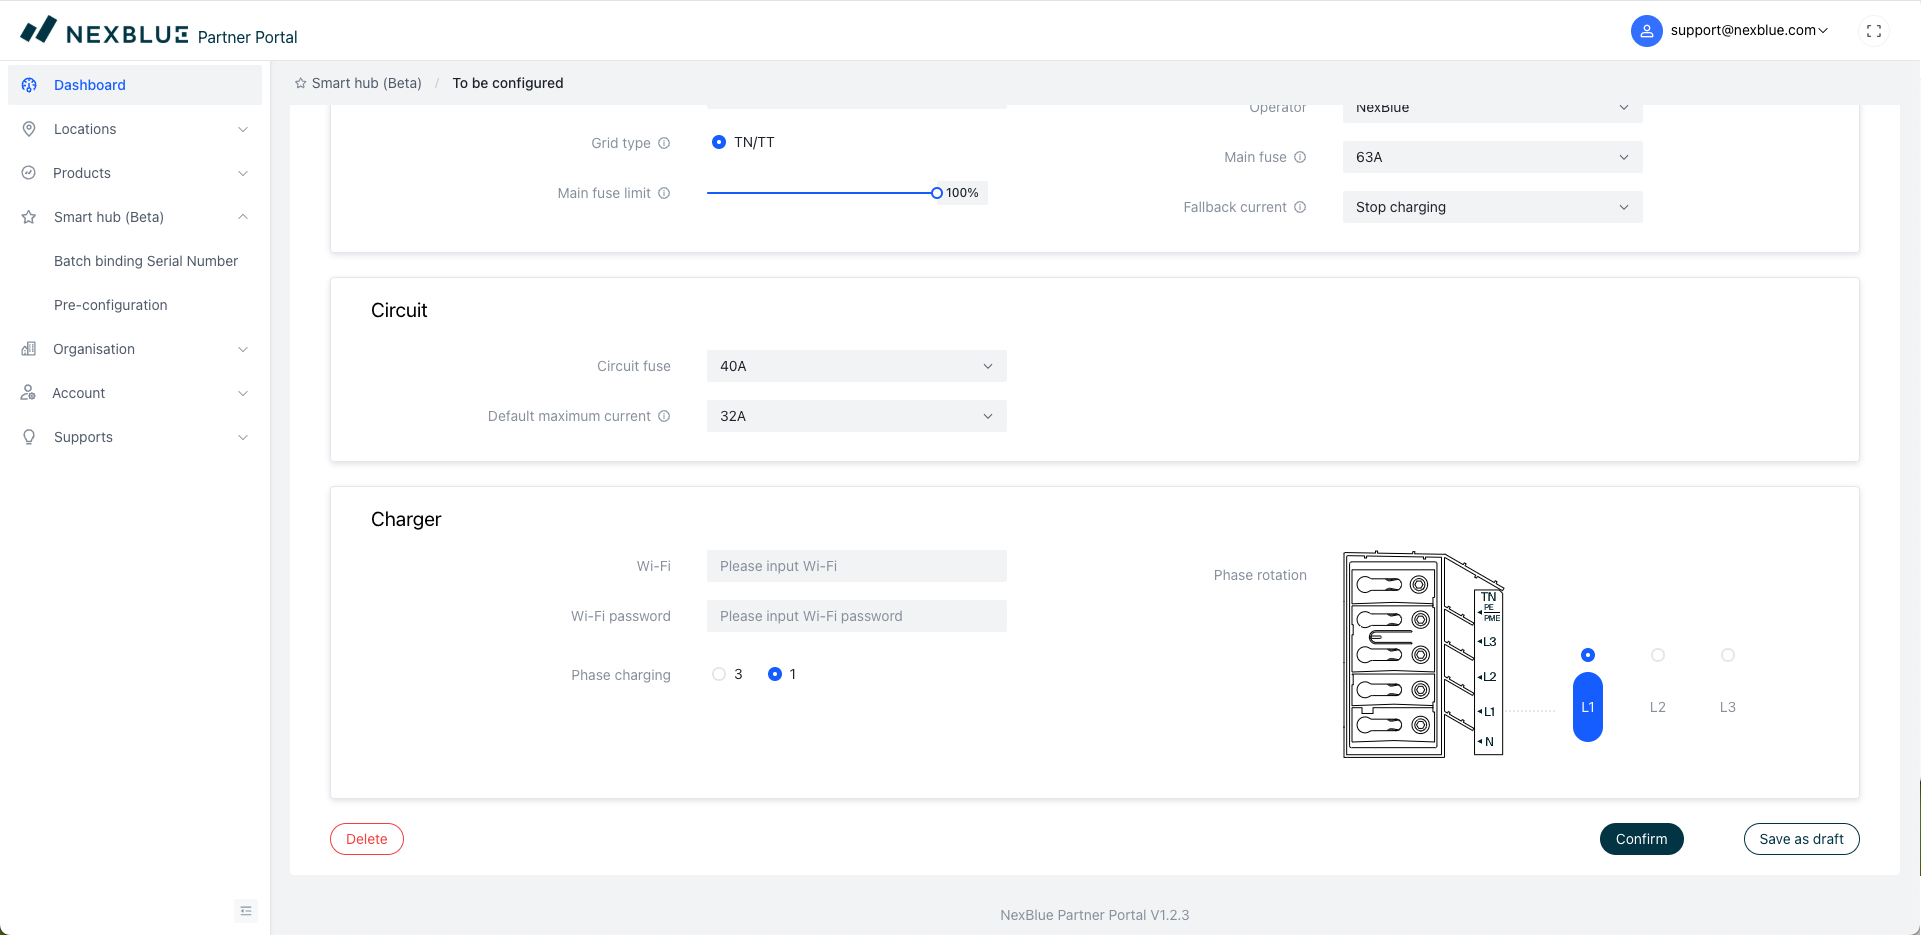1921x935 pixels.
Task: Click info icon beside Default maximum current
Action: [664, 416]
